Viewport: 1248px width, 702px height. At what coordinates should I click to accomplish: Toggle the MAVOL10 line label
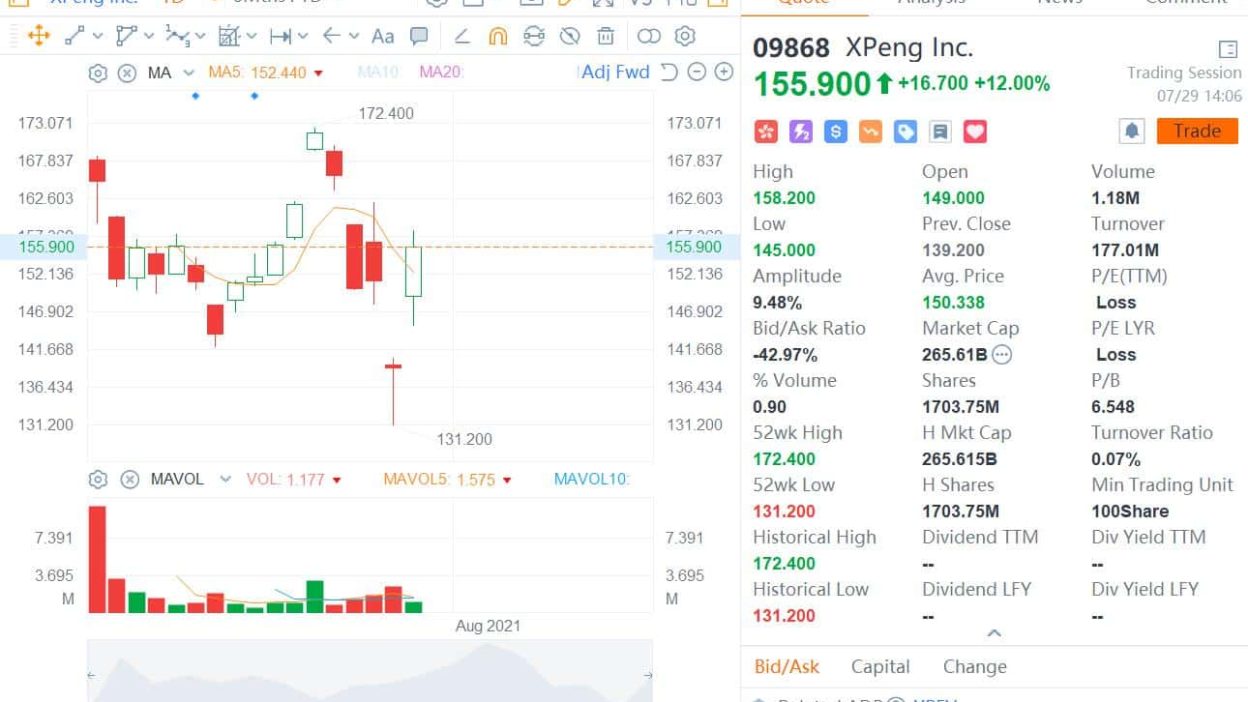(591, 479)
